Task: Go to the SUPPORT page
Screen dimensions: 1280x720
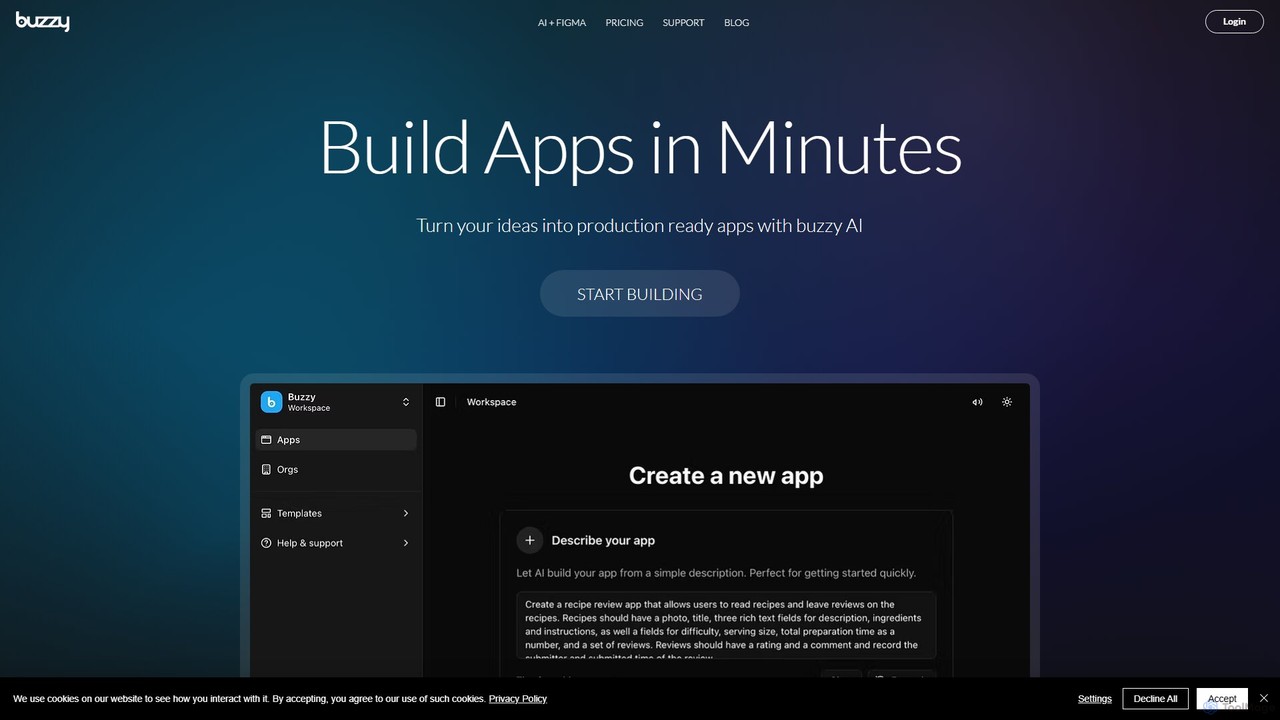Action: (x=683, y=22)
